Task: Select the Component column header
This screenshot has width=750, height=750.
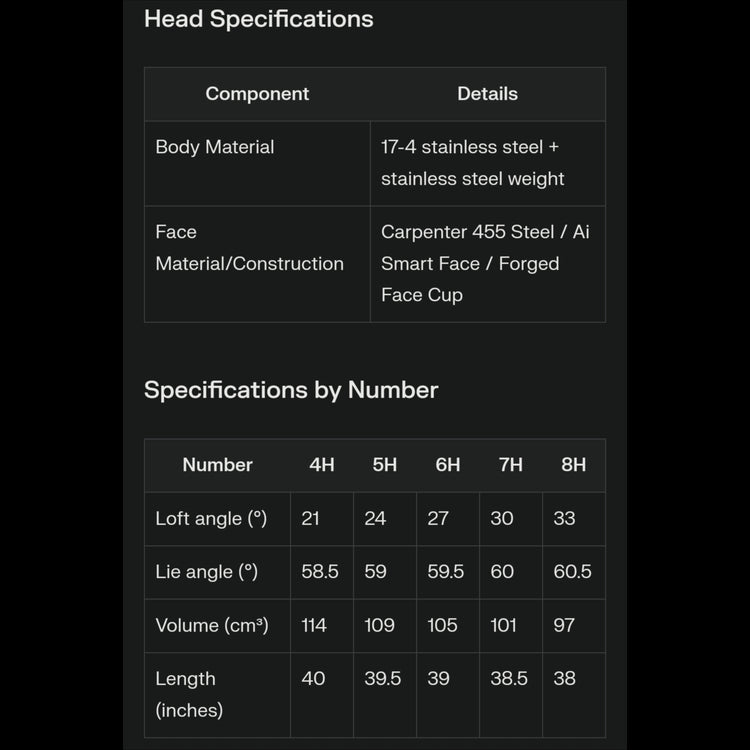Action: tap(257, 94)
